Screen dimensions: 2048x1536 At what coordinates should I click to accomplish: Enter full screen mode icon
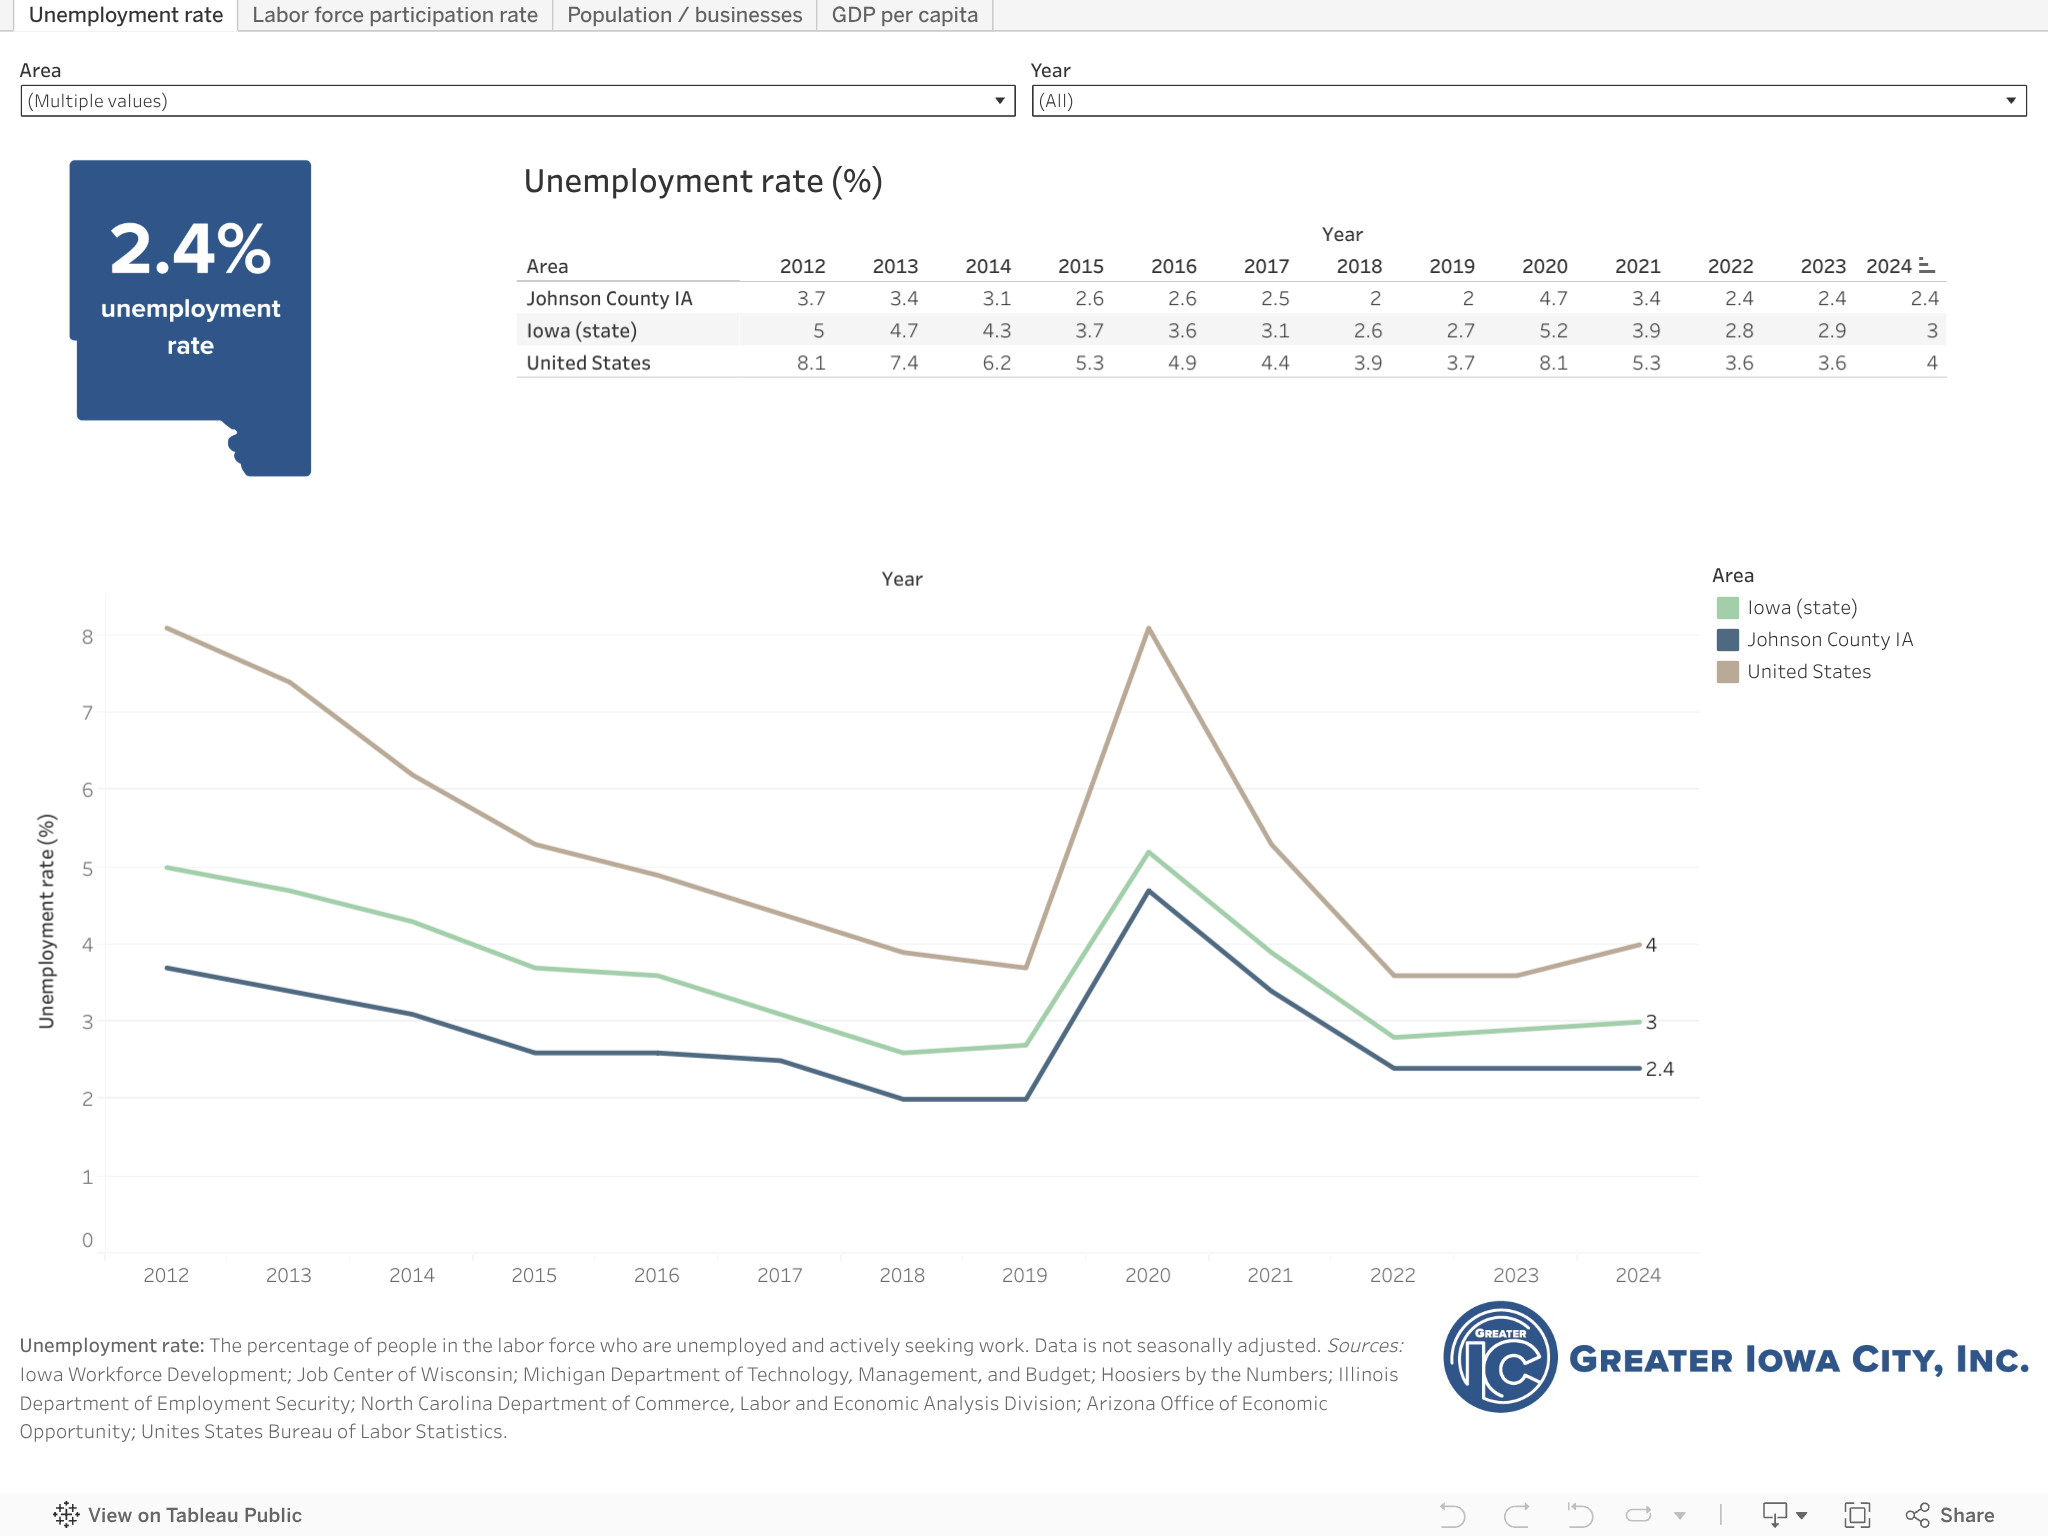pyautogui.click(x=1856, y=1515)
